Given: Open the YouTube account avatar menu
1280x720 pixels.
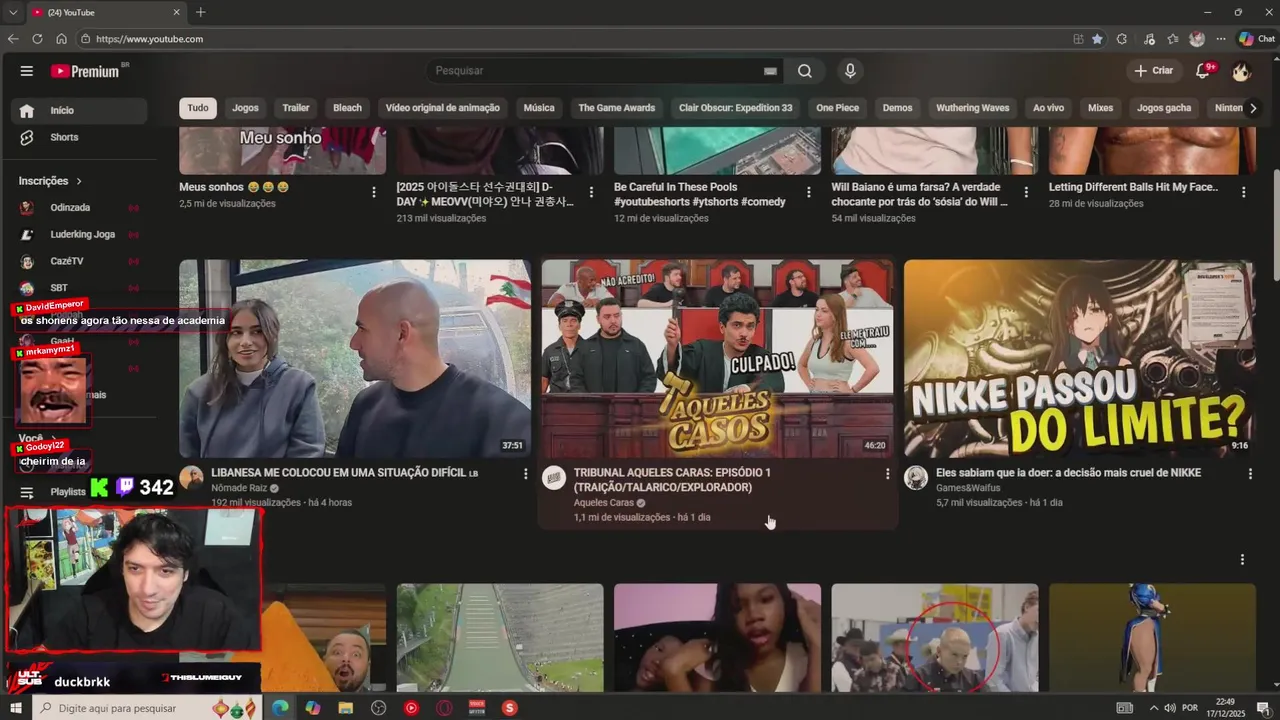Looking at the screenshot, I should [x=1241, y=71].
